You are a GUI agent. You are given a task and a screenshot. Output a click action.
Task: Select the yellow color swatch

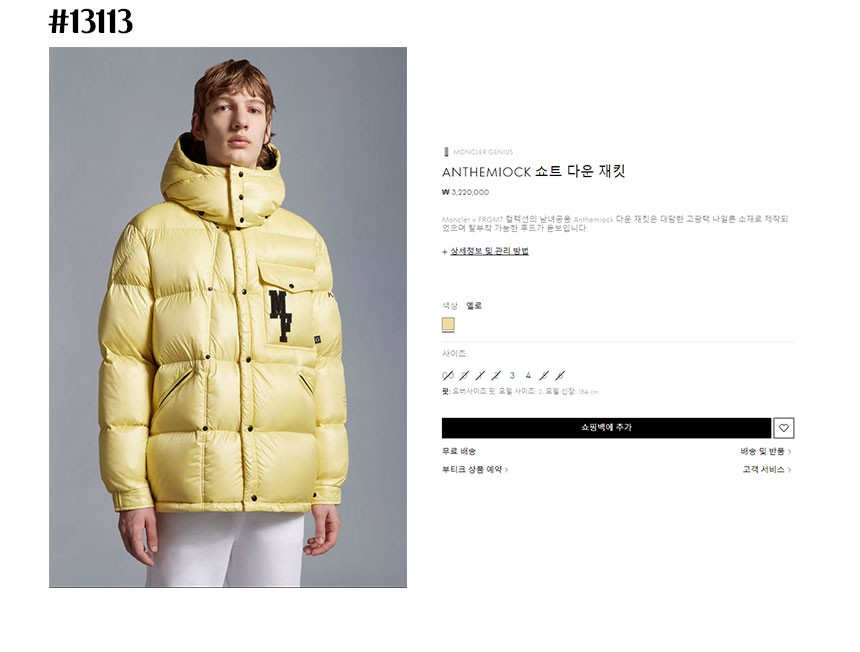(448, 324)
